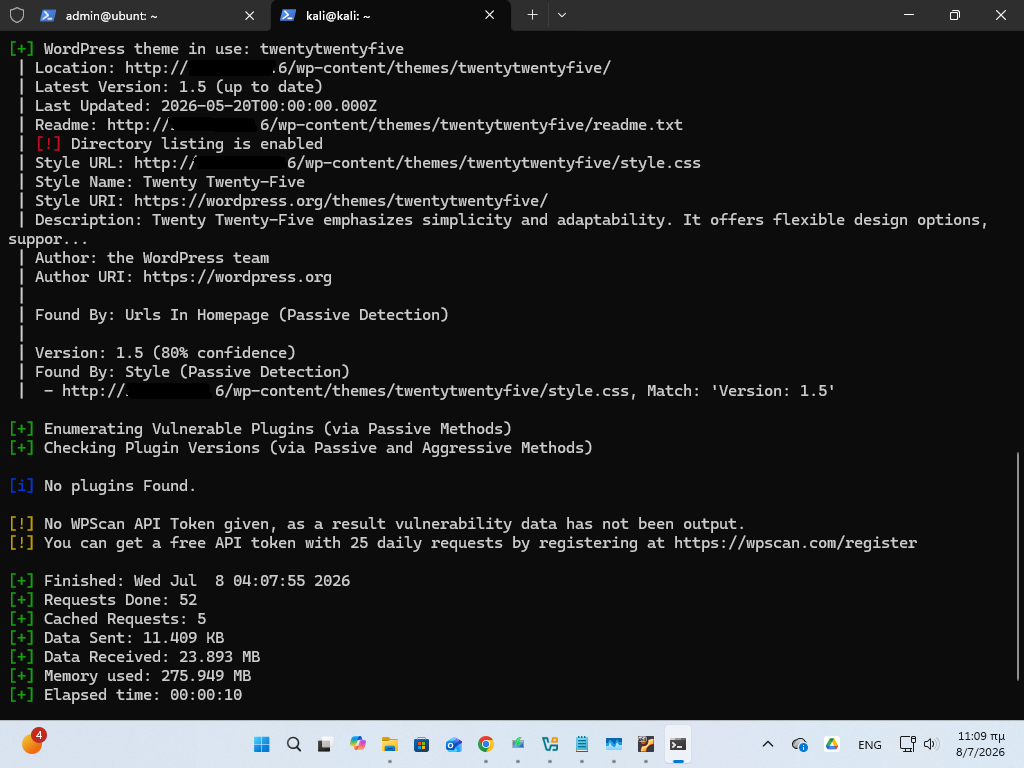1024x768 pixels.
Task: Open File Explorer from the taskbar
Action: point(390,744)
